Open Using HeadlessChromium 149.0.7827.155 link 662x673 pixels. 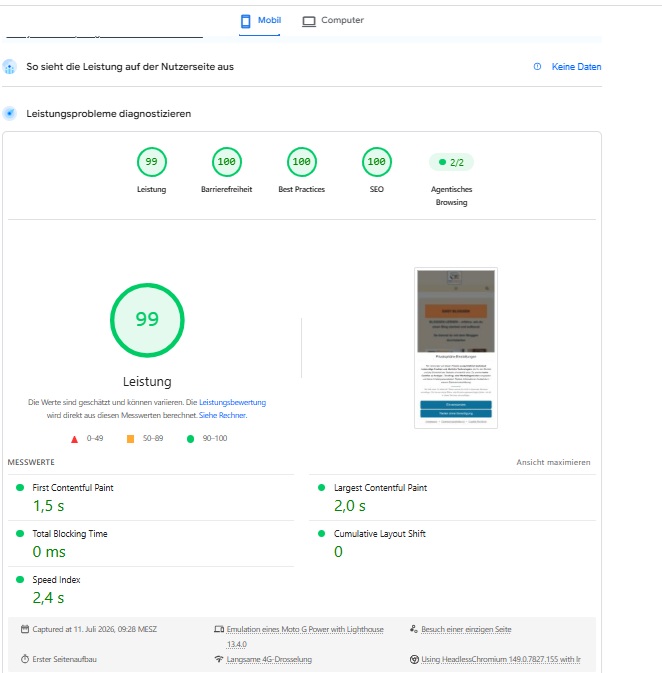pos(501,659)
